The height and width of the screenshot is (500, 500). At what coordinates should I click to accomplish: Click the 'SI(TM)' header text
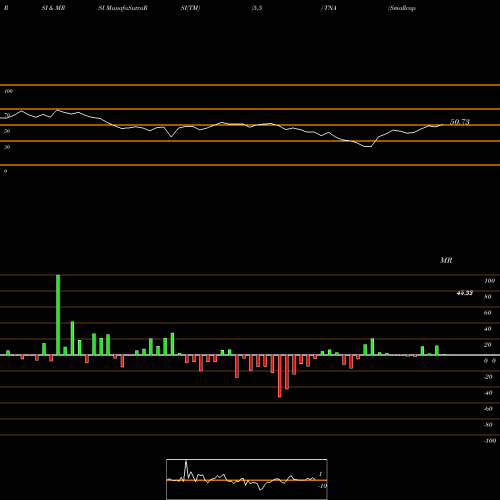(190, 8)
